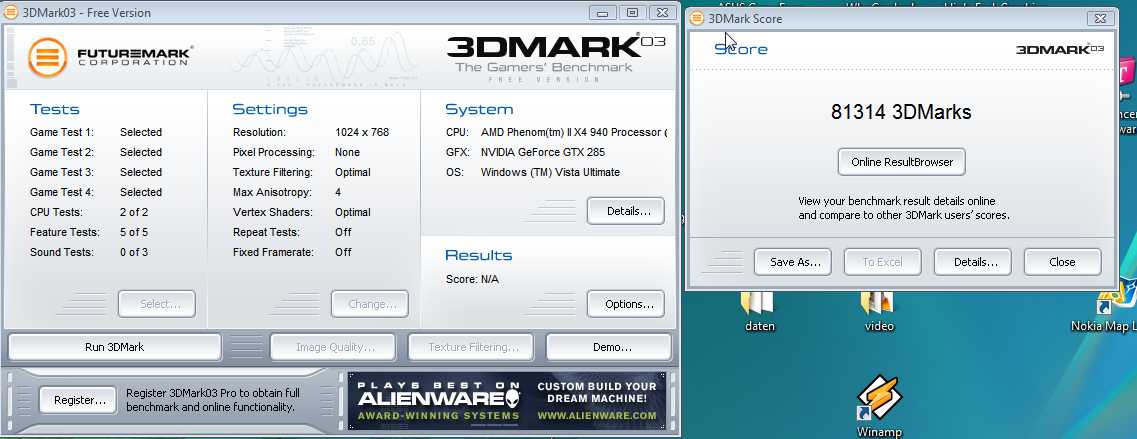Click the Futuremark orange logo icon
This screenshot has width=1137, height=439.
click(48, 57)
